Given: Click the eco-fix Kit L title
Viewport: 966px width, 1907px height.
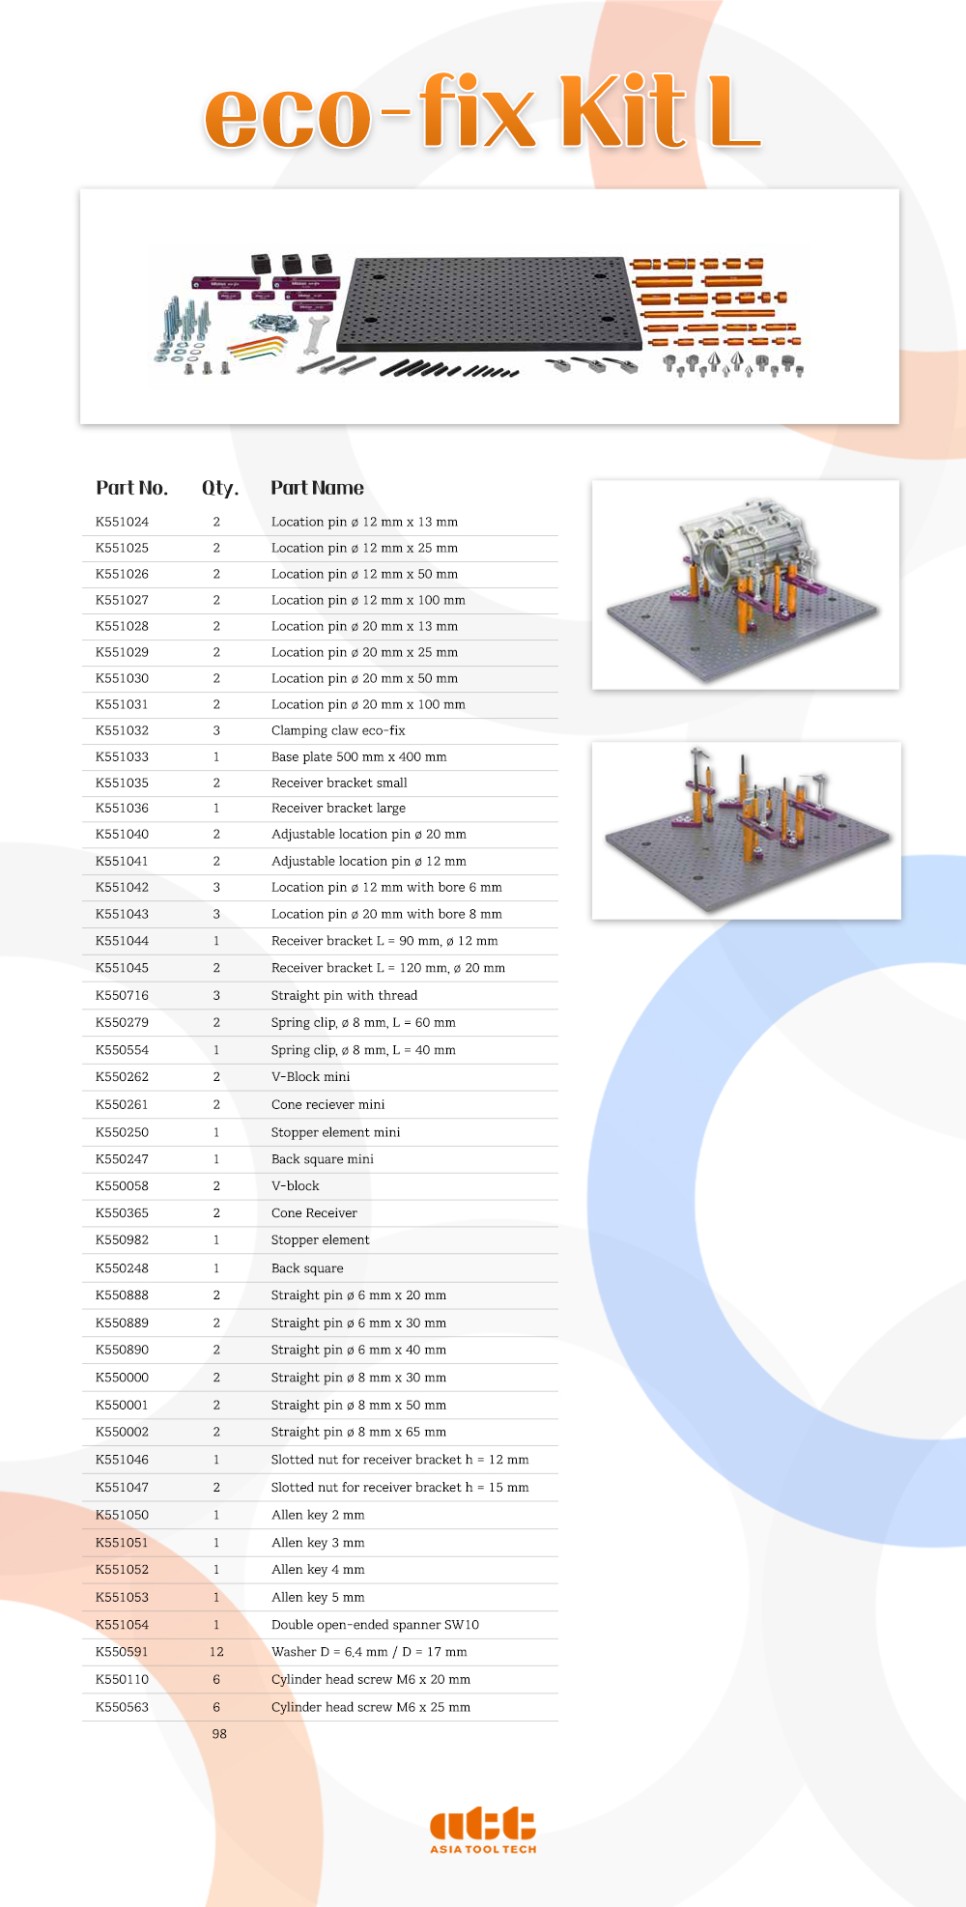Looking at the screenshot, I should pos(482,112).
